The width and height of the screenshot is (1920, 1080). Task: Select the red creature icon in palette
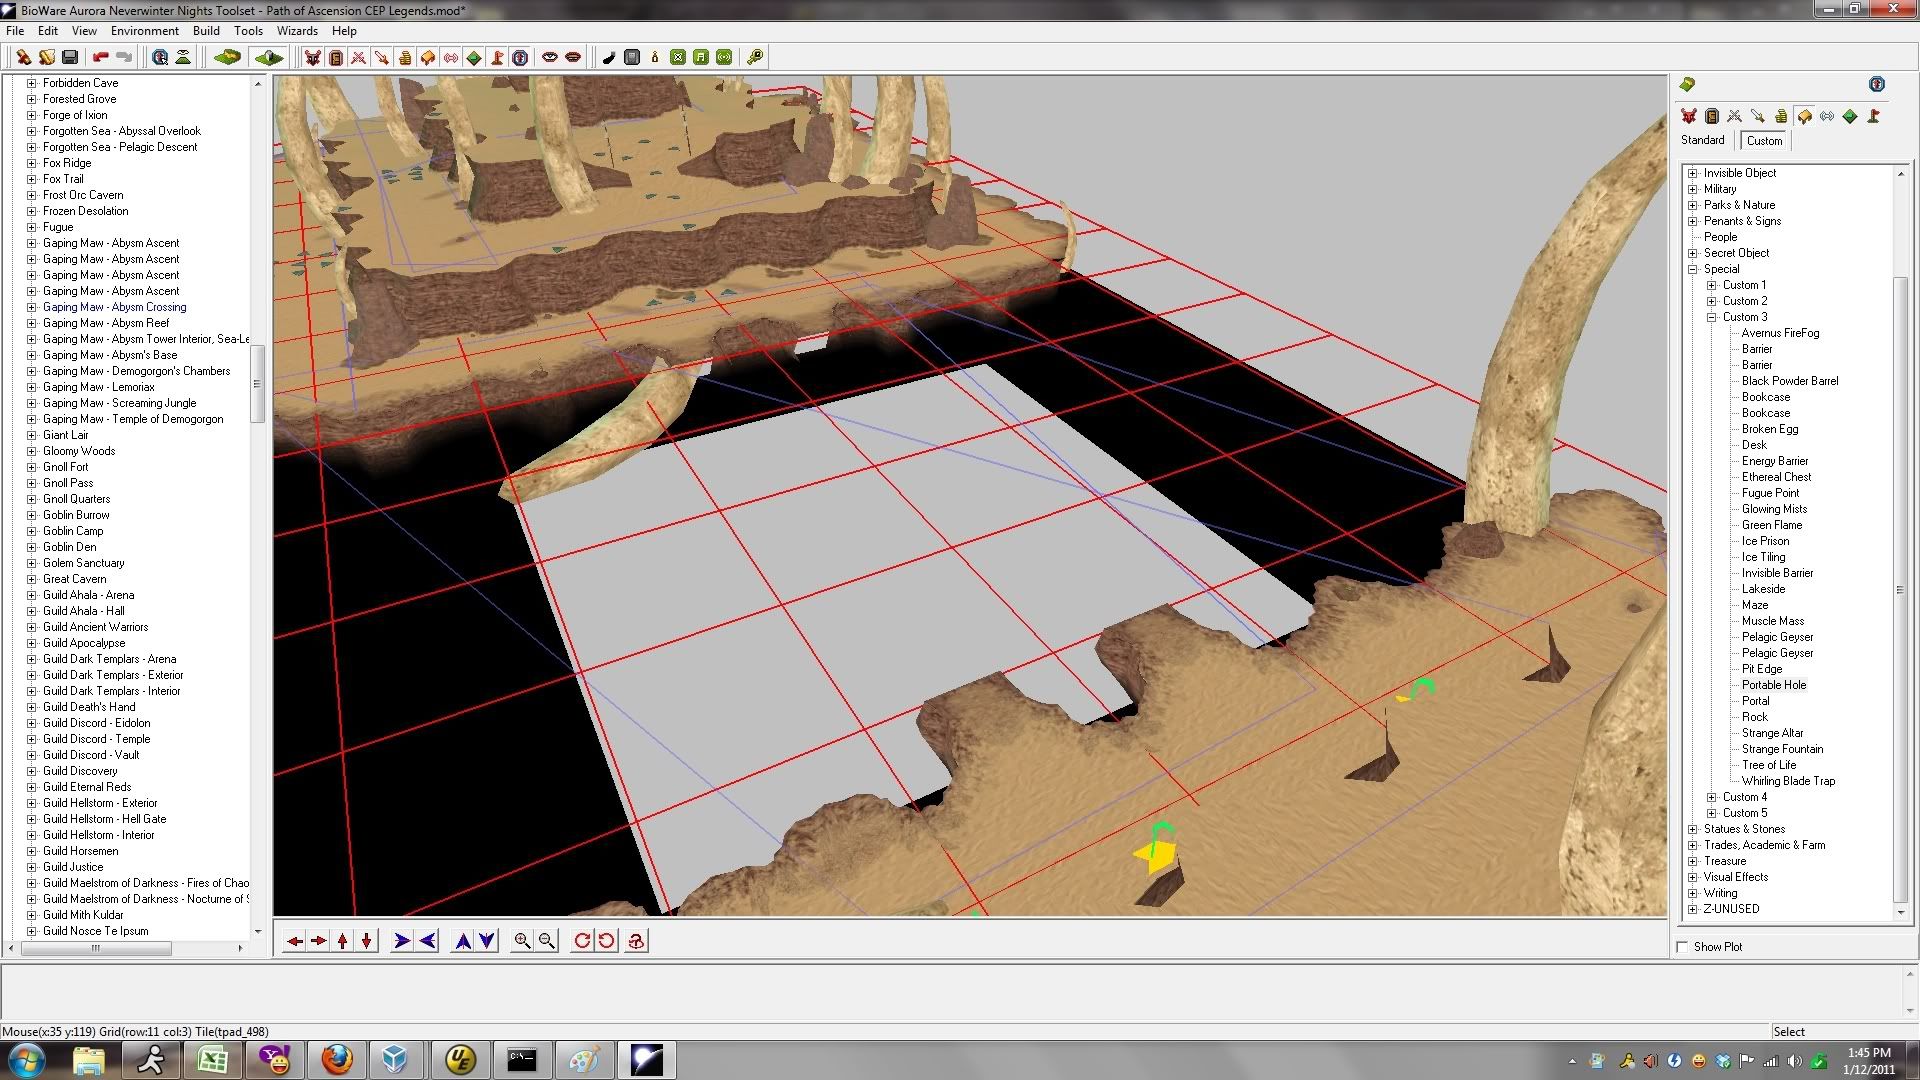point(1689,116)
